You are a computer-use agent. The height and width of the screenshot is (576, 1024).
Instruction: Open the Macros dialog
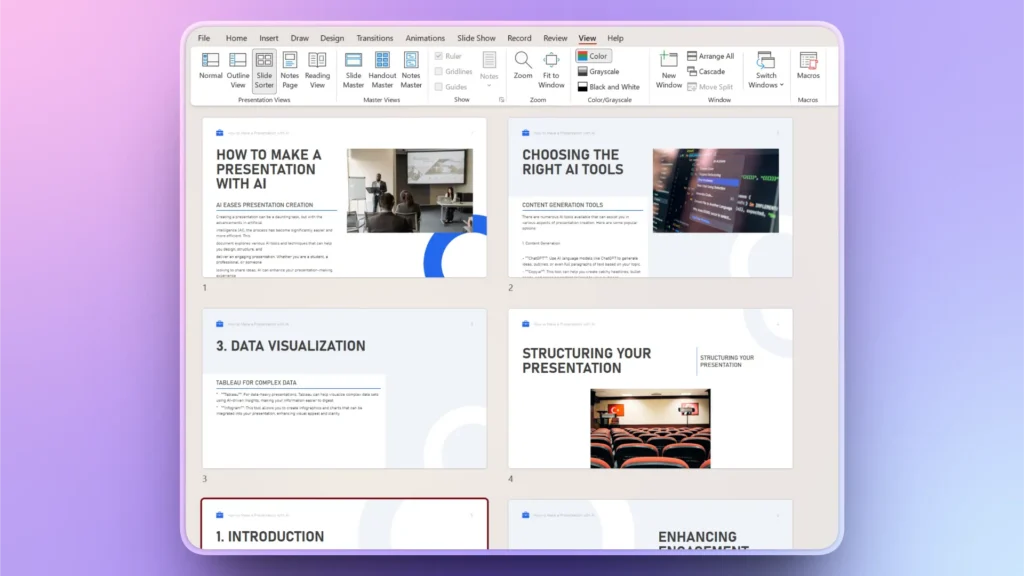tap(808, 66)
